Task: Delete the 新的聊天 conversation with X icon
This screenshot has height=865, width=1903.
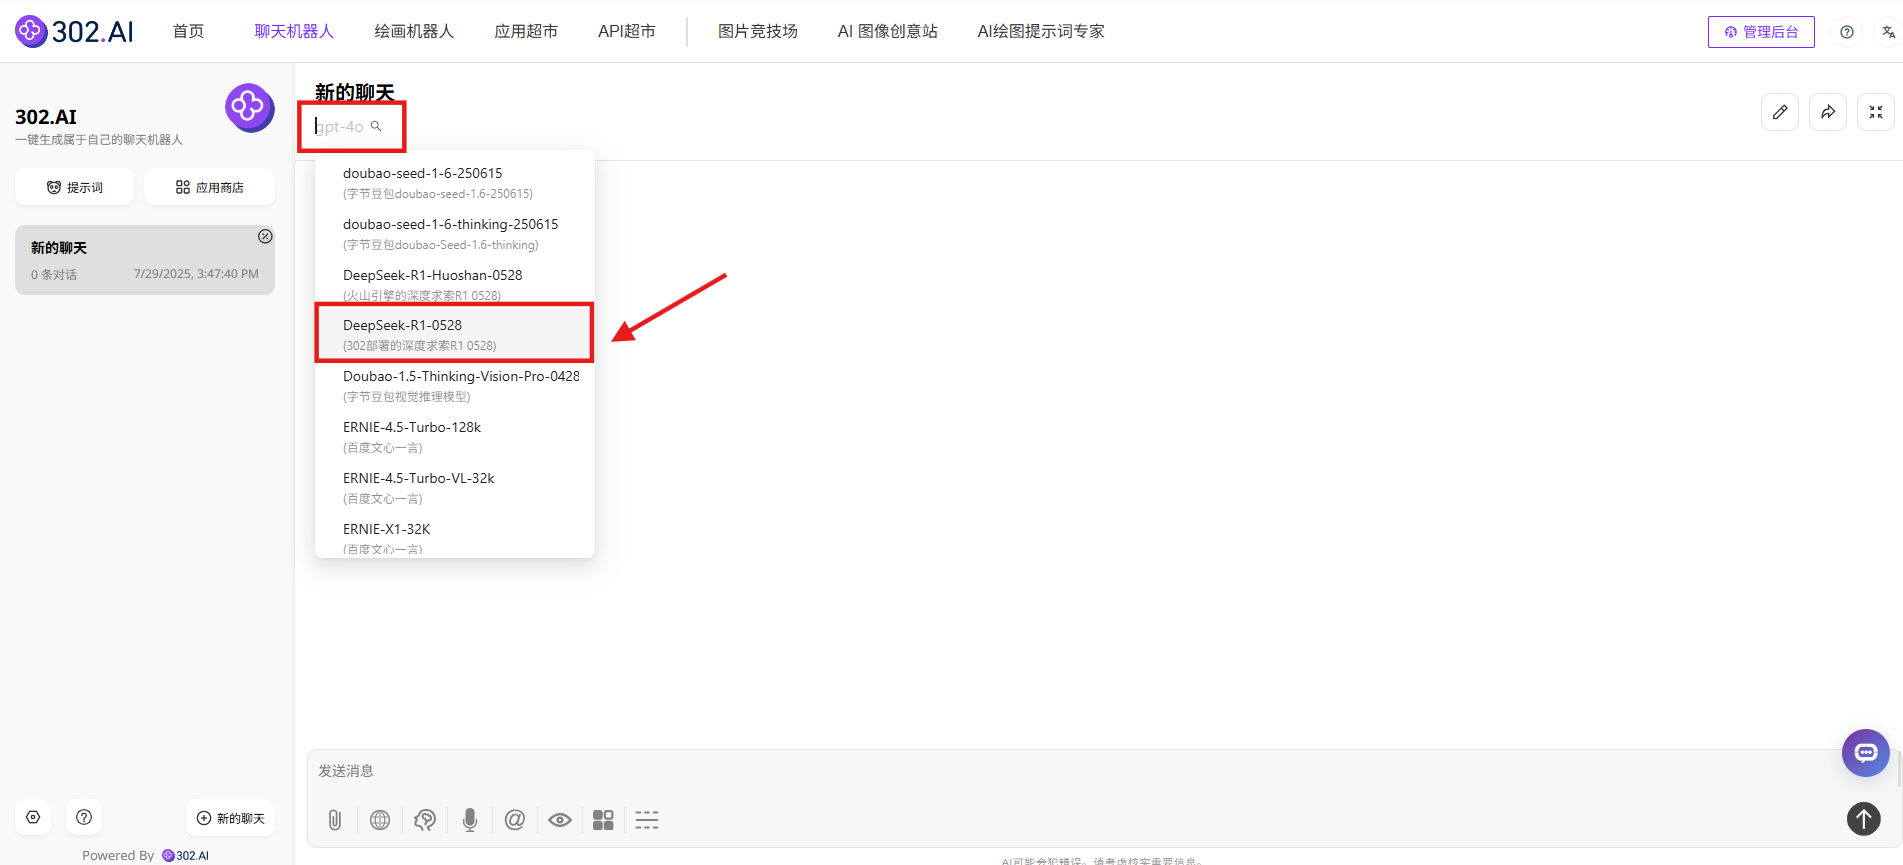Action: point(265,236)
